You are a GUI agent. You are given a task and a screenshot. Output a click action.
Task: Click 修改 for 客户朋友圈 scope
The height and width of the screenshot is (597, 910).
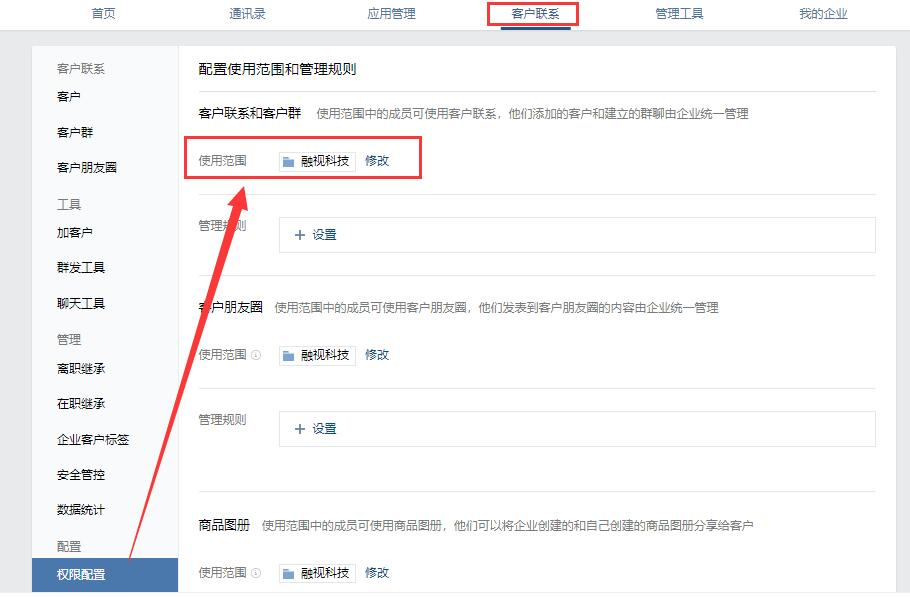click(377, 354)
